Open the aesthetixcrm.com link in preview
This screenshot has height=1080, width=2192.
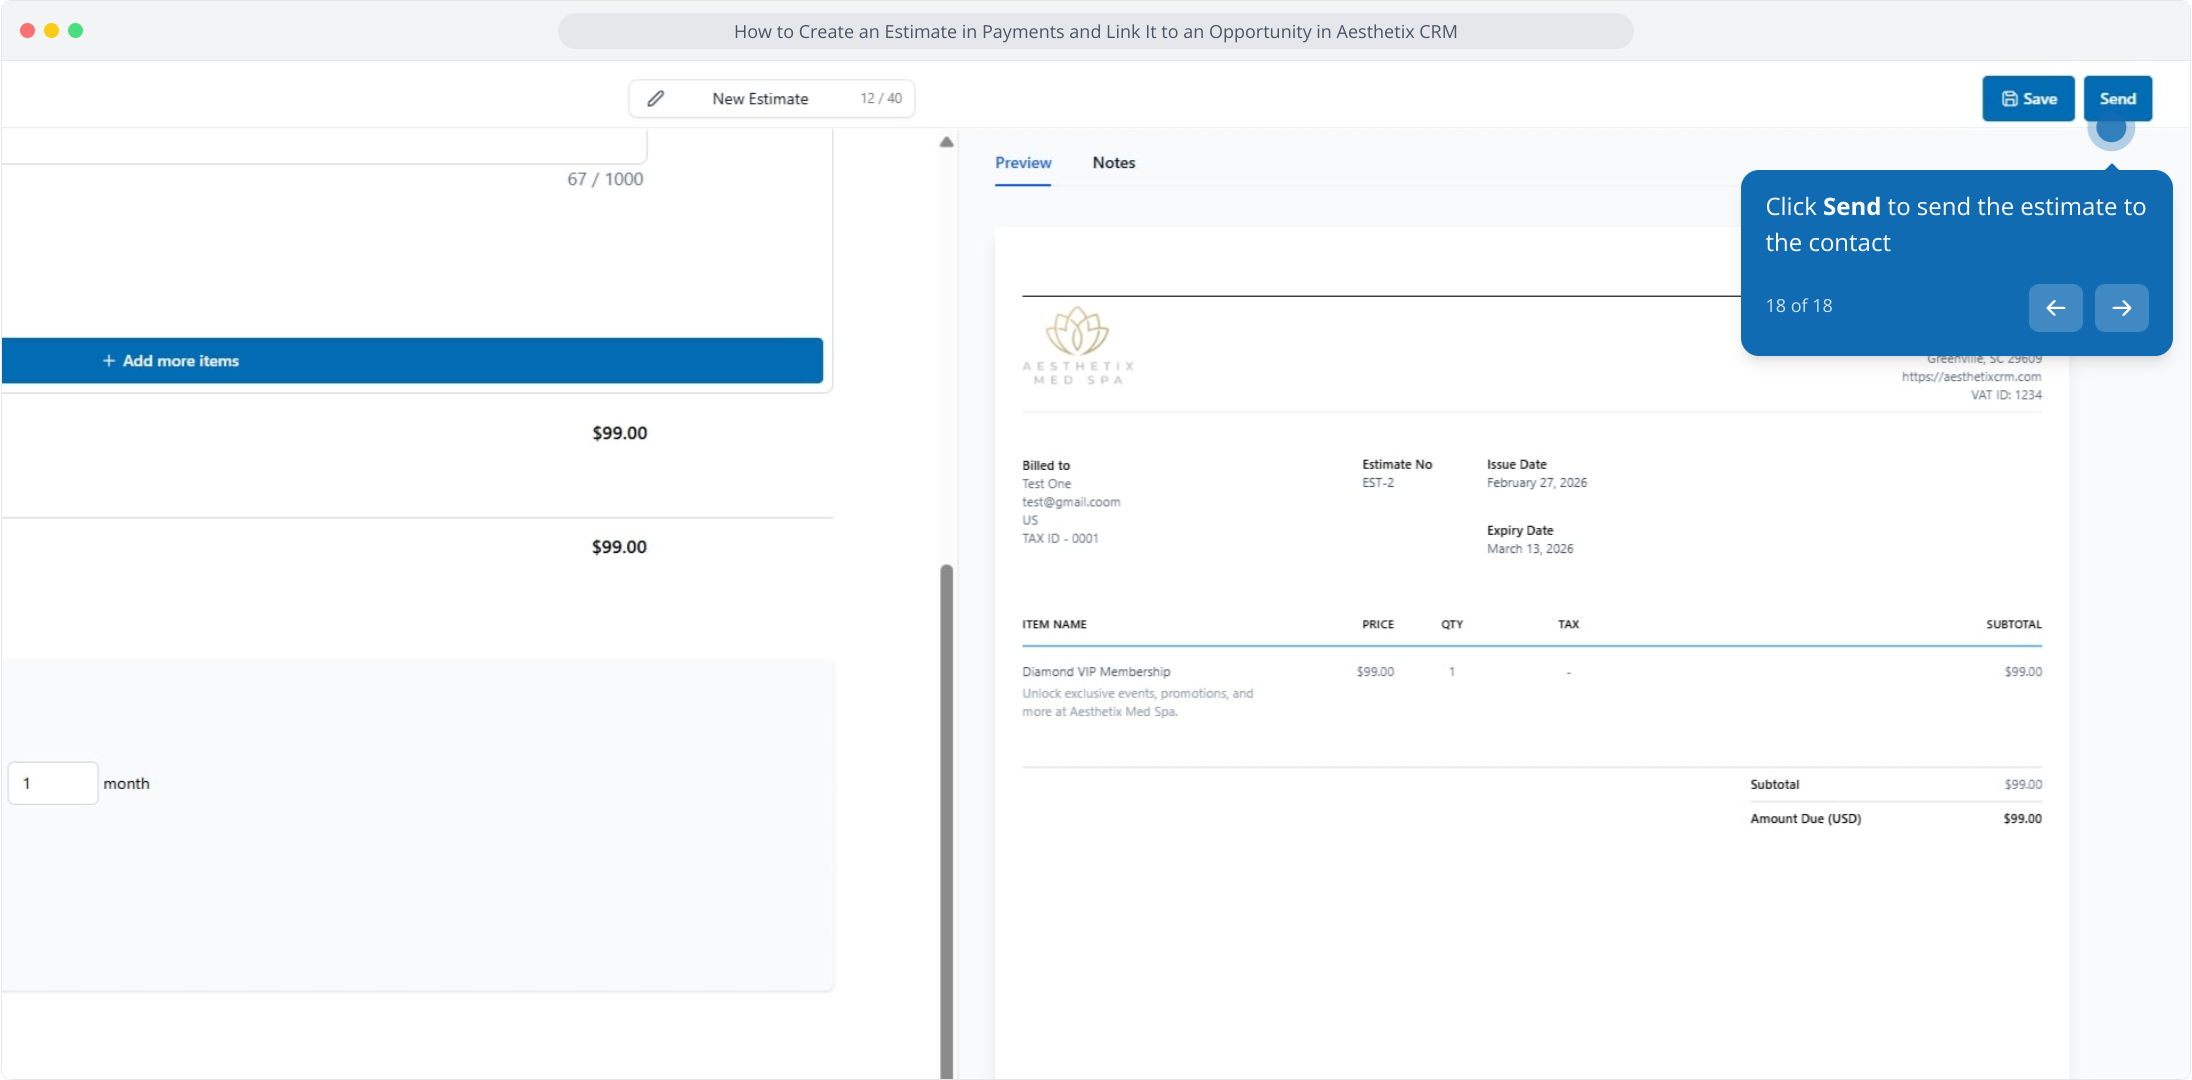click(x=1971, y=377)
